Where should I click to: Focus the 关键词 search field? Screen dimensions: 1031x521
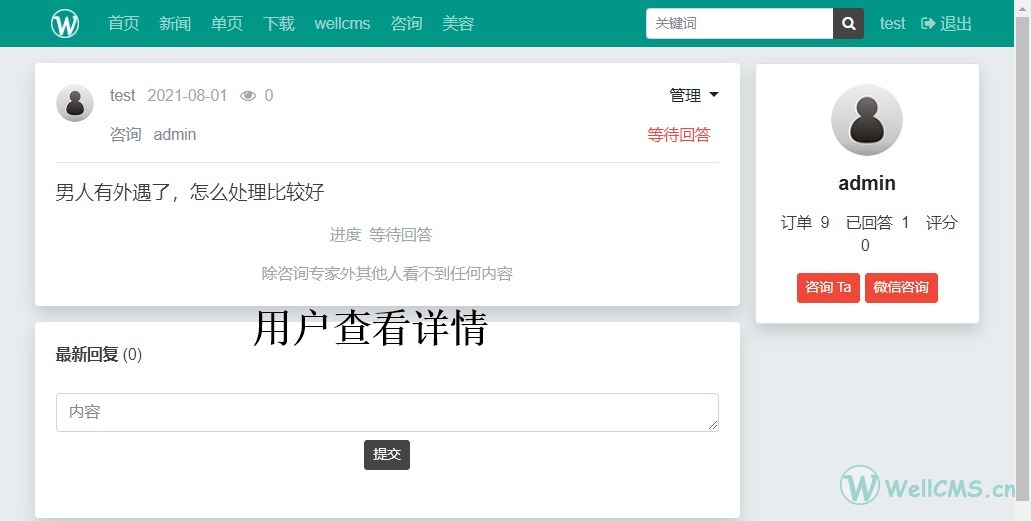click(740, 24)
